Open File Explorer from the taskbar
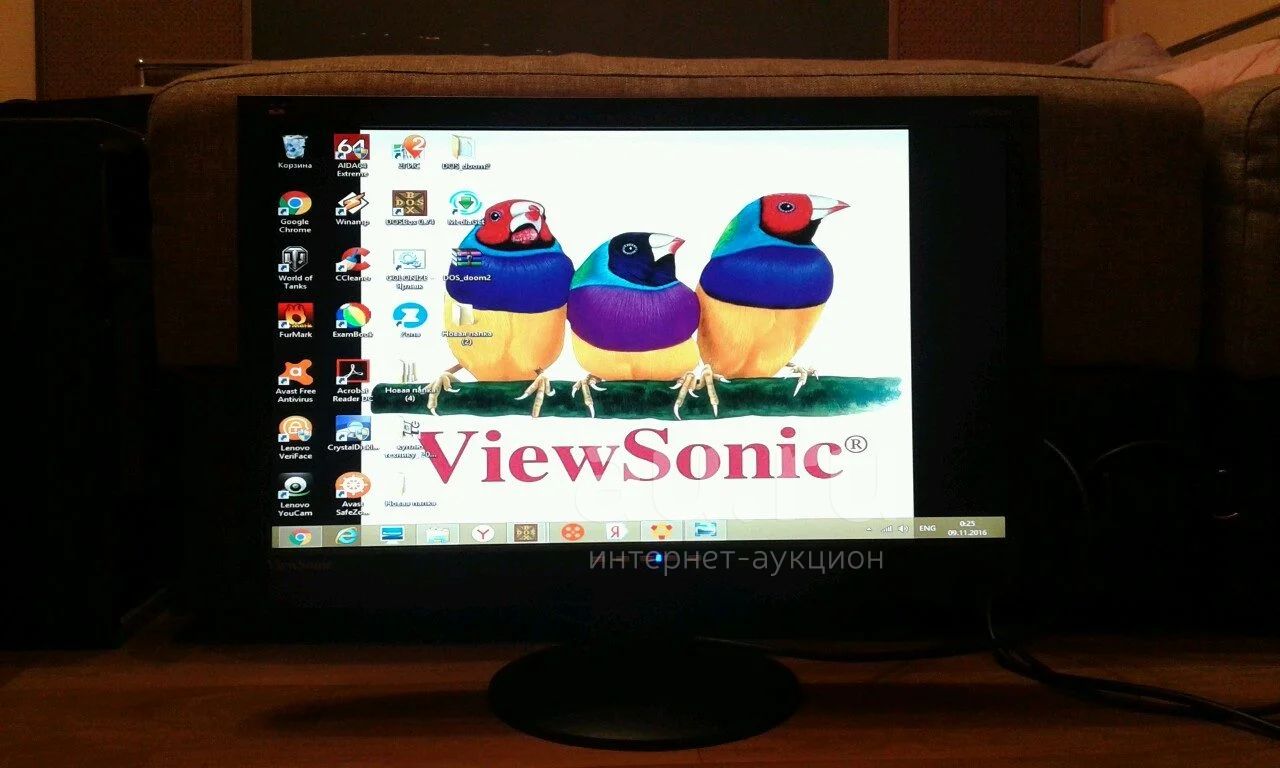 (437, 534)
